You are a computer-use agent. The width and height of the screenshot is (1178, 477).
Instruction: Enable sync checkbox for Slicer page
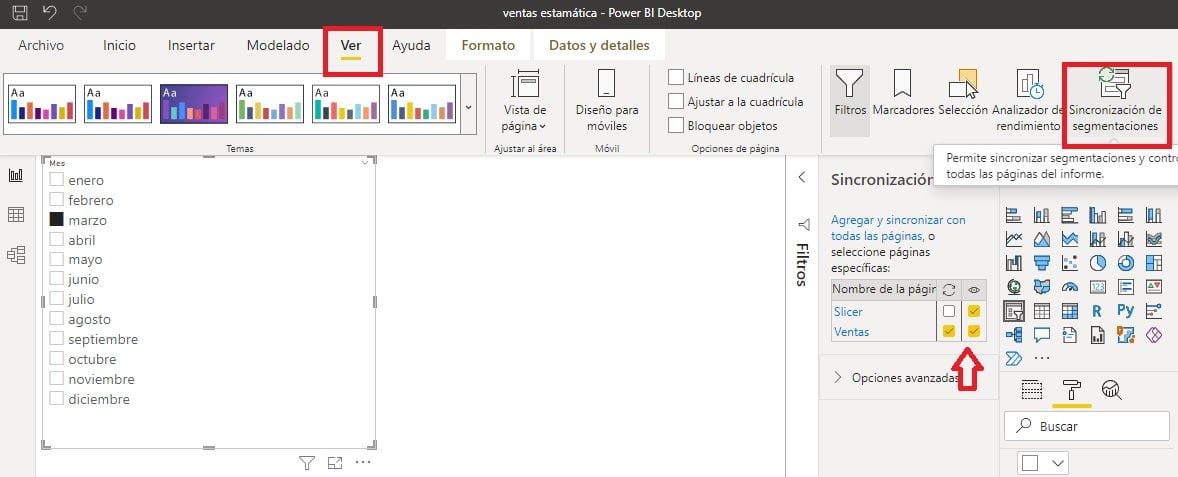[x=948, y=311]
